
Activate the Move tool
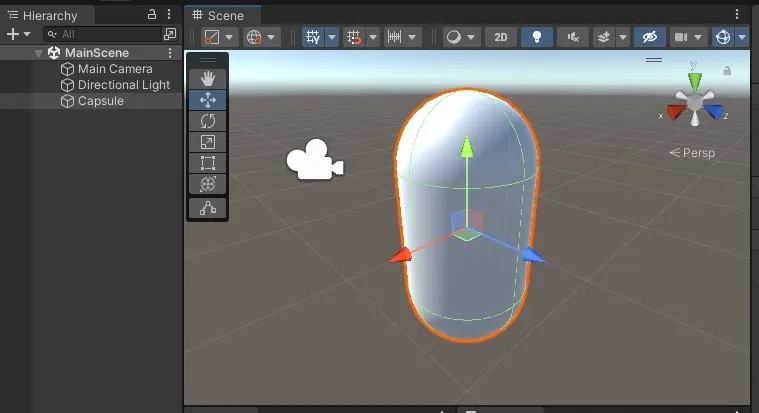(208, 100)
